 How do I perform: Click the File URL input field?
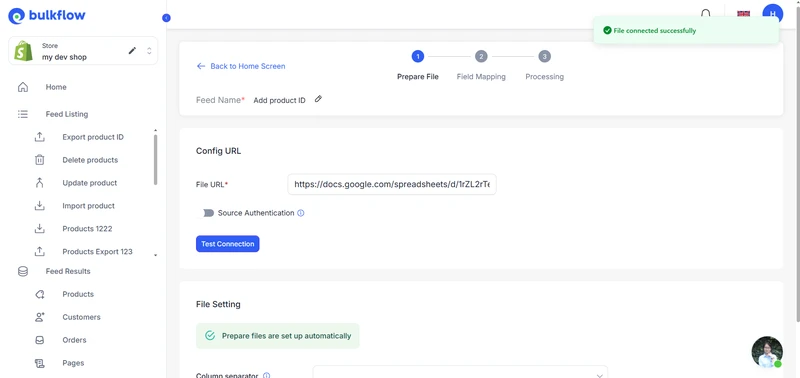(x=392, y=185)
